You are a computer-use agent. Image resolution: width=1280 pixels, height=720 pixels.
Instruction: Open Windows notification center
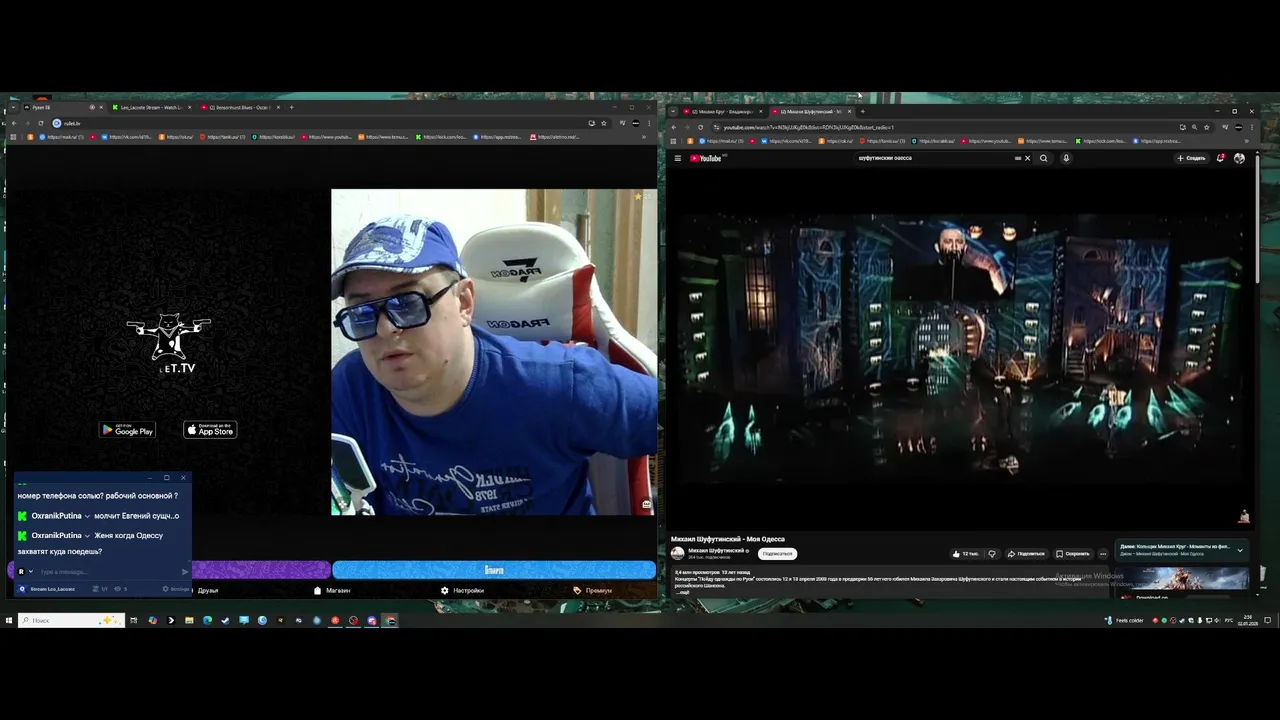point(1268,620)
